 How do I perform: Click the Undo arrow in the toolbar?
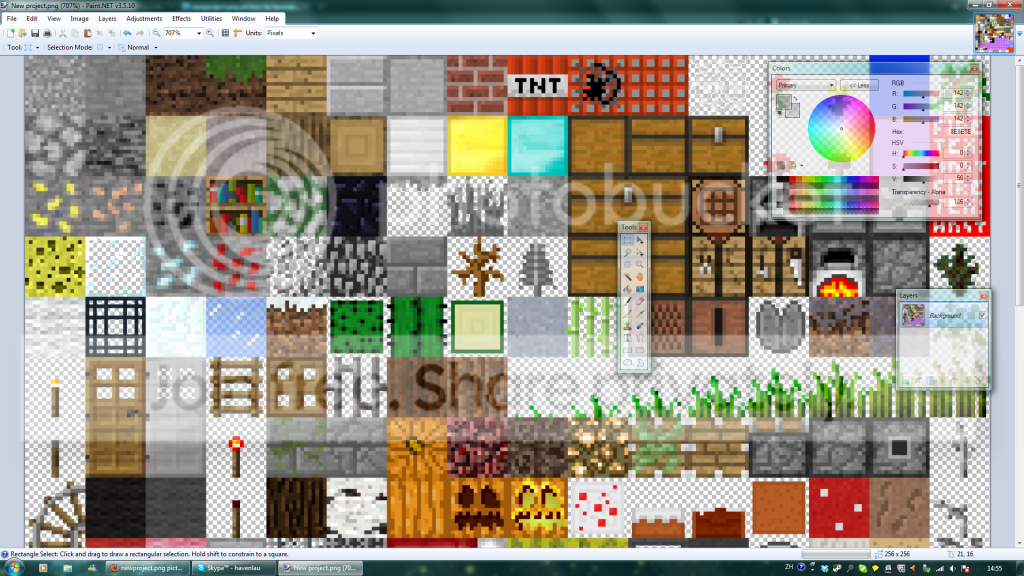pos(127,33)
